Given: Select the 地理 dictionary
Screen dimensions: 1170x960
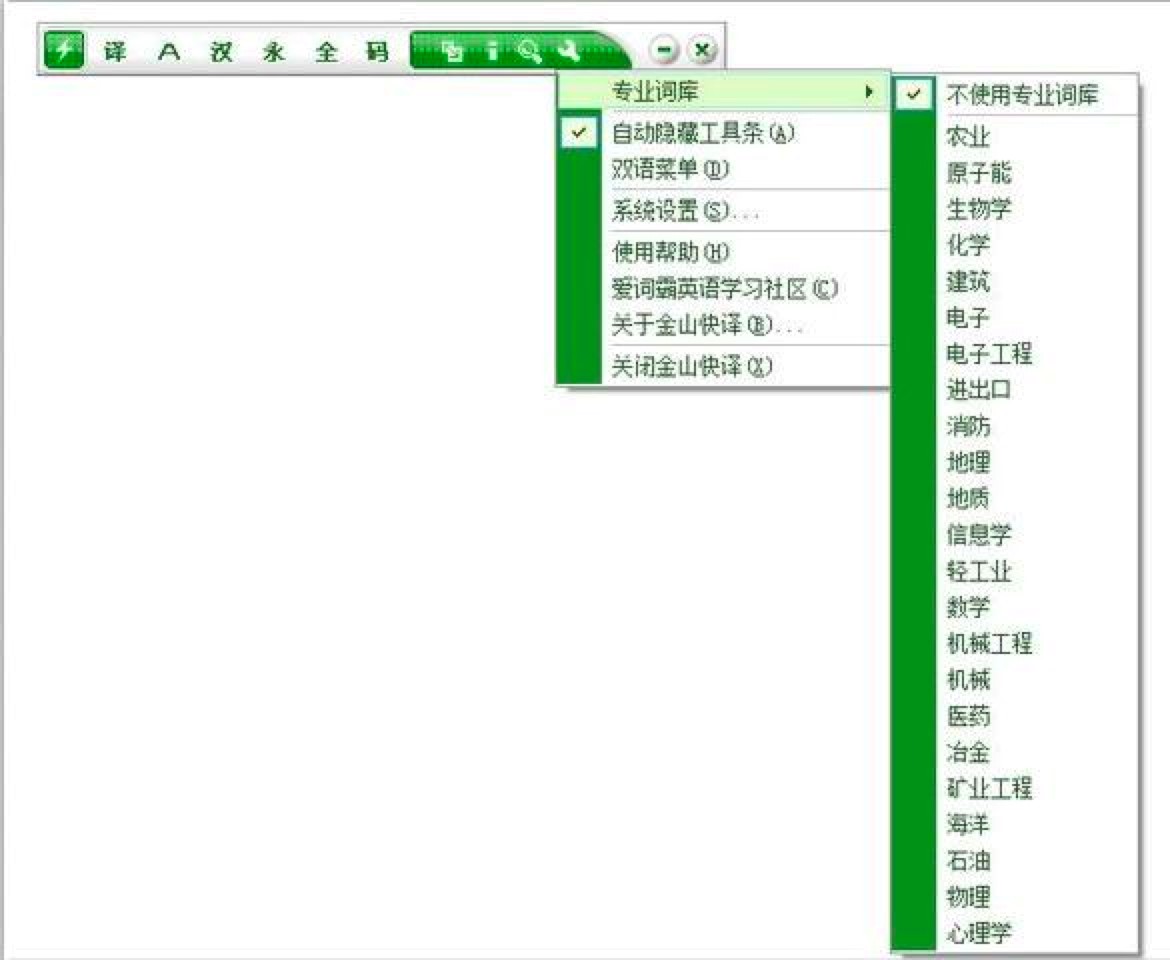Looking at the screenshot, I should tap(1015, 462).
